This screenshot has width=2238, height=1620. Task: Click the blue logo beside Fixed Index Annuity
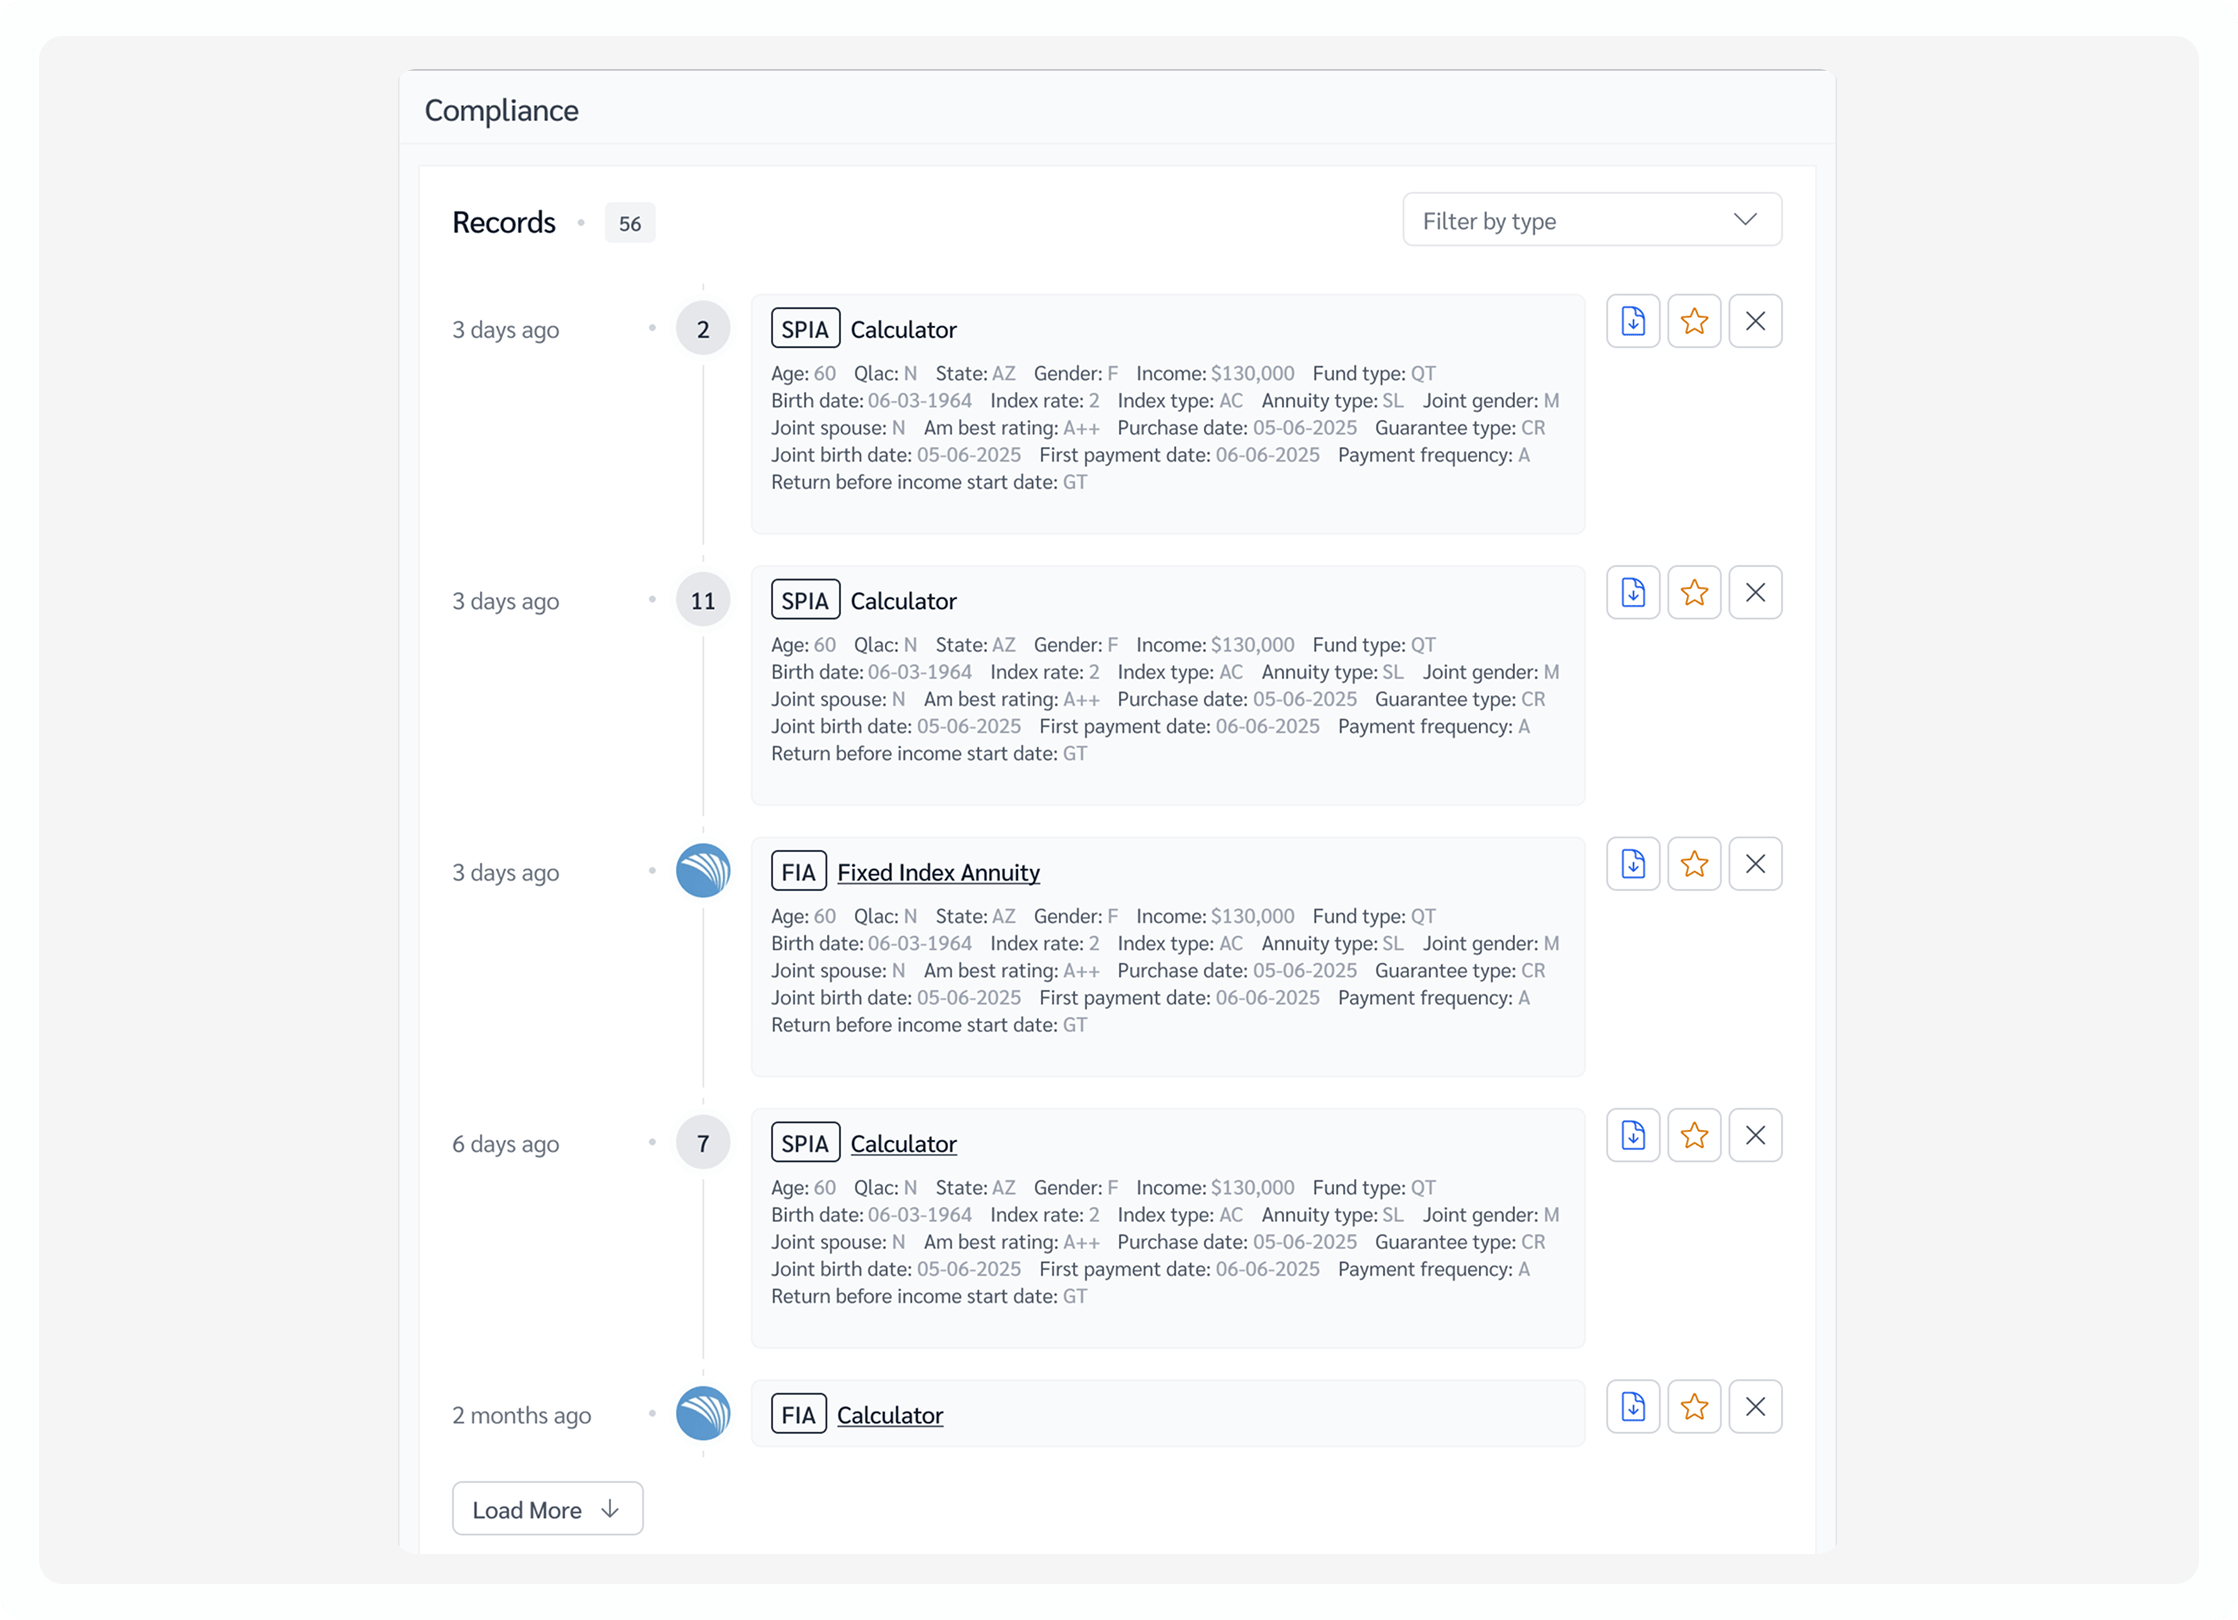click(x=702, y=871)
